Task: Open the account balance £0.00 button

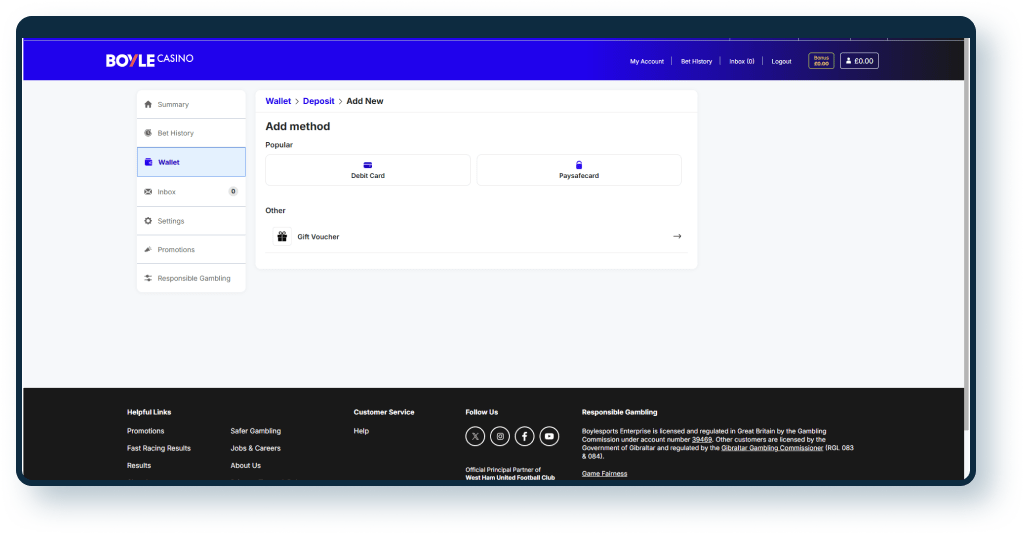Action: [x=859, y=61]
